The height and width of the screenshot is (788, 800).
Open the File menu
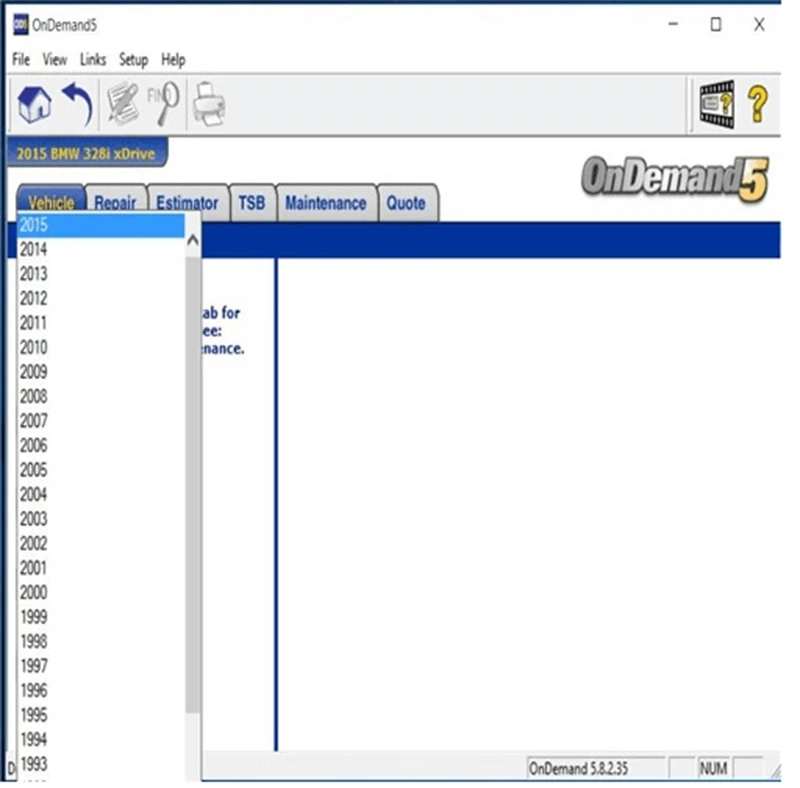coord(21,60)
